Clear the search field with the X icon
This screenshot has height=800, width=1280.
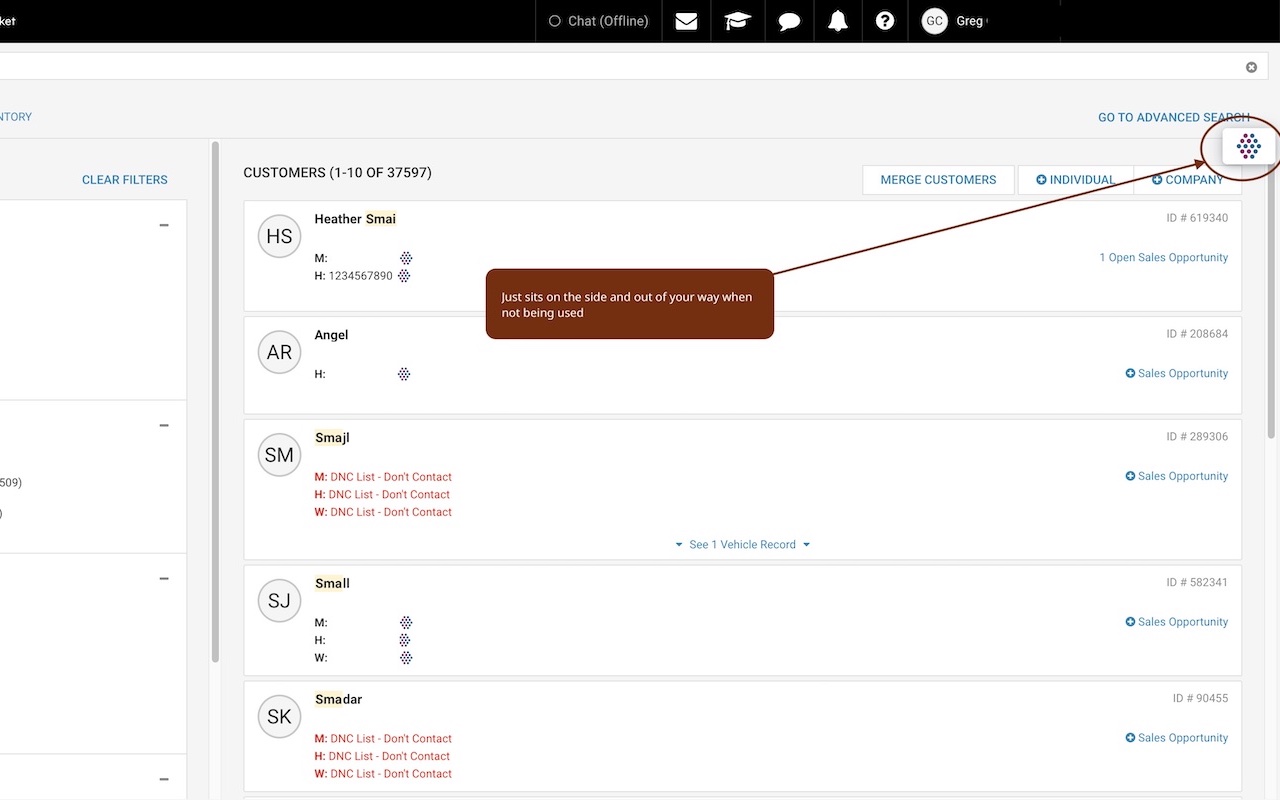coord(1251,67)
